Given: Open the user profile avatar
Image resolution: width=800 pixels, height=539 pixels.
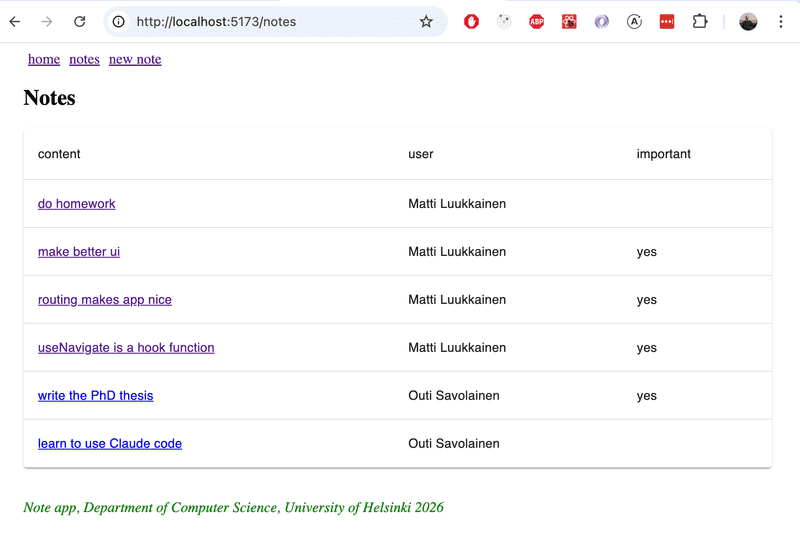Looking at the screenshot, I should [x=748, y=21].
